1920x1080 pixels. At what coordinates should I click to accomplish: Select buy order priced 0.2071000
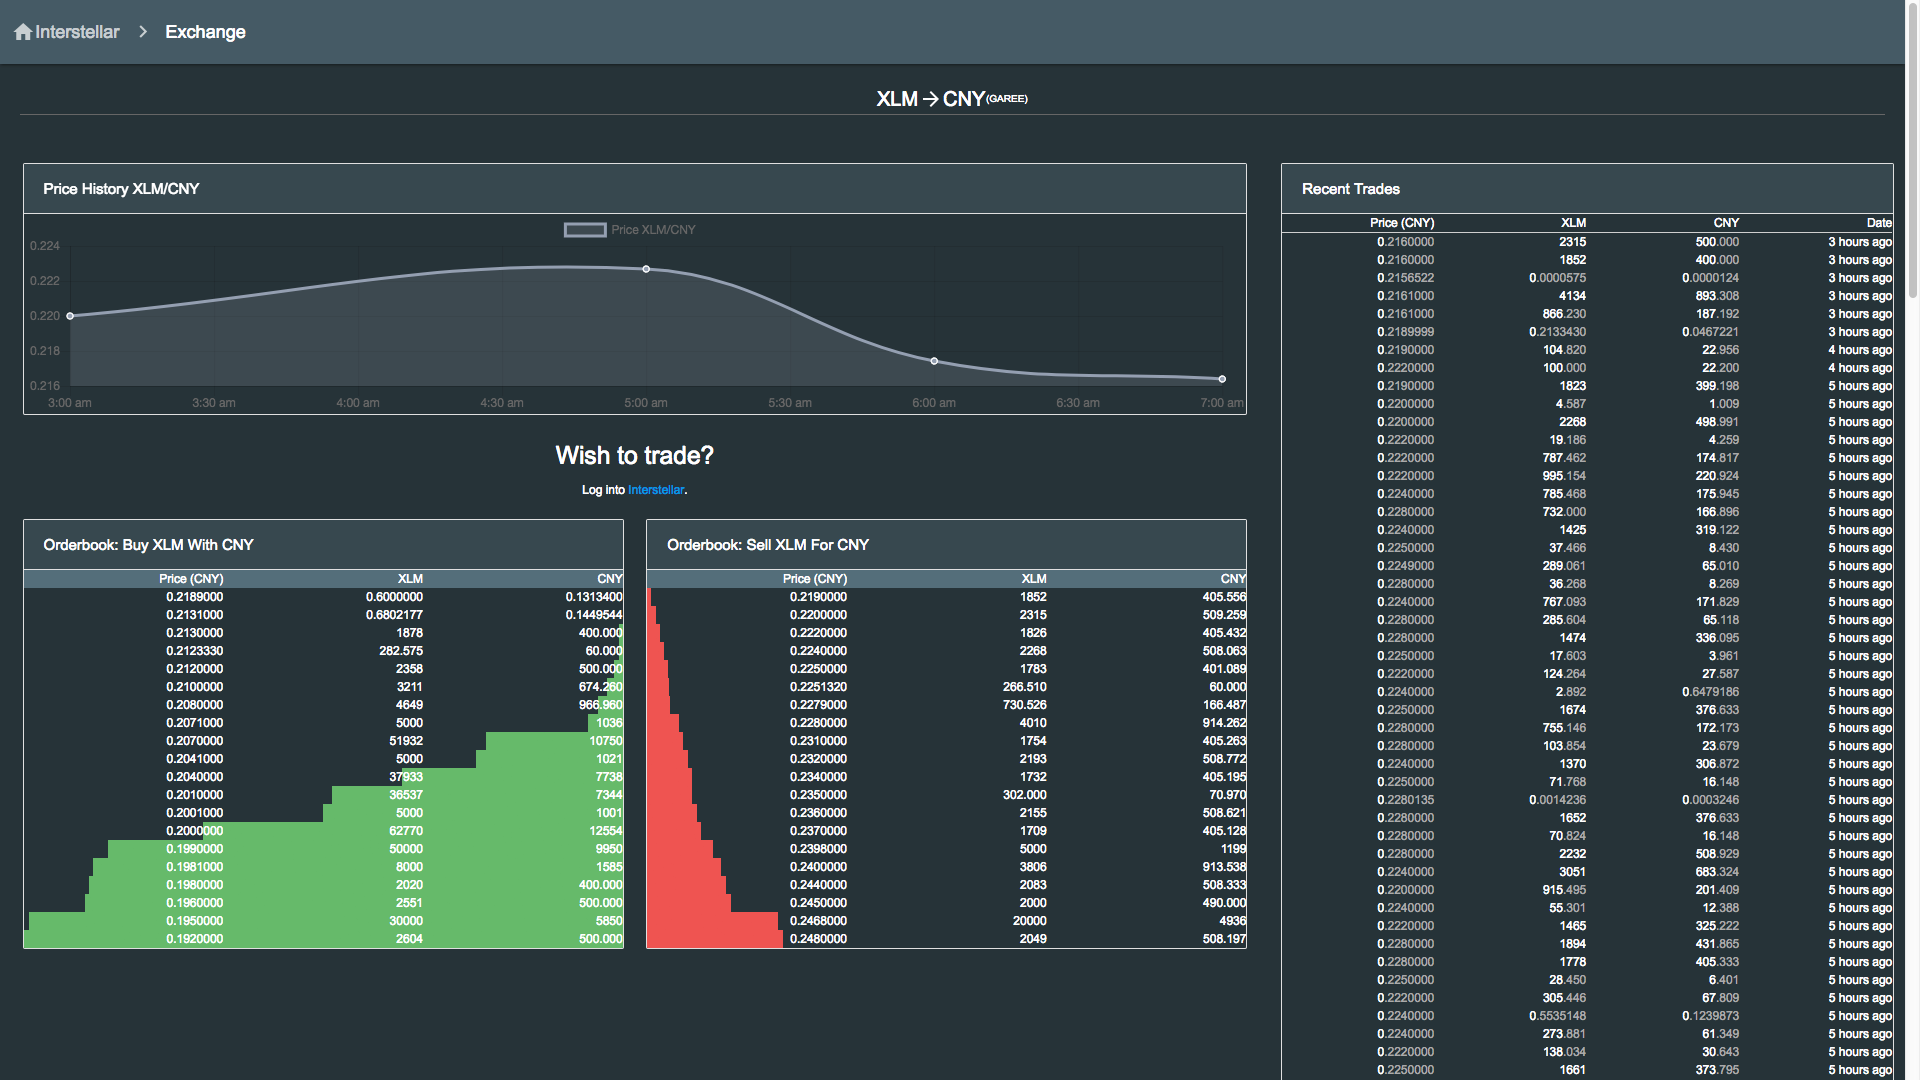(x=323, y=723)
